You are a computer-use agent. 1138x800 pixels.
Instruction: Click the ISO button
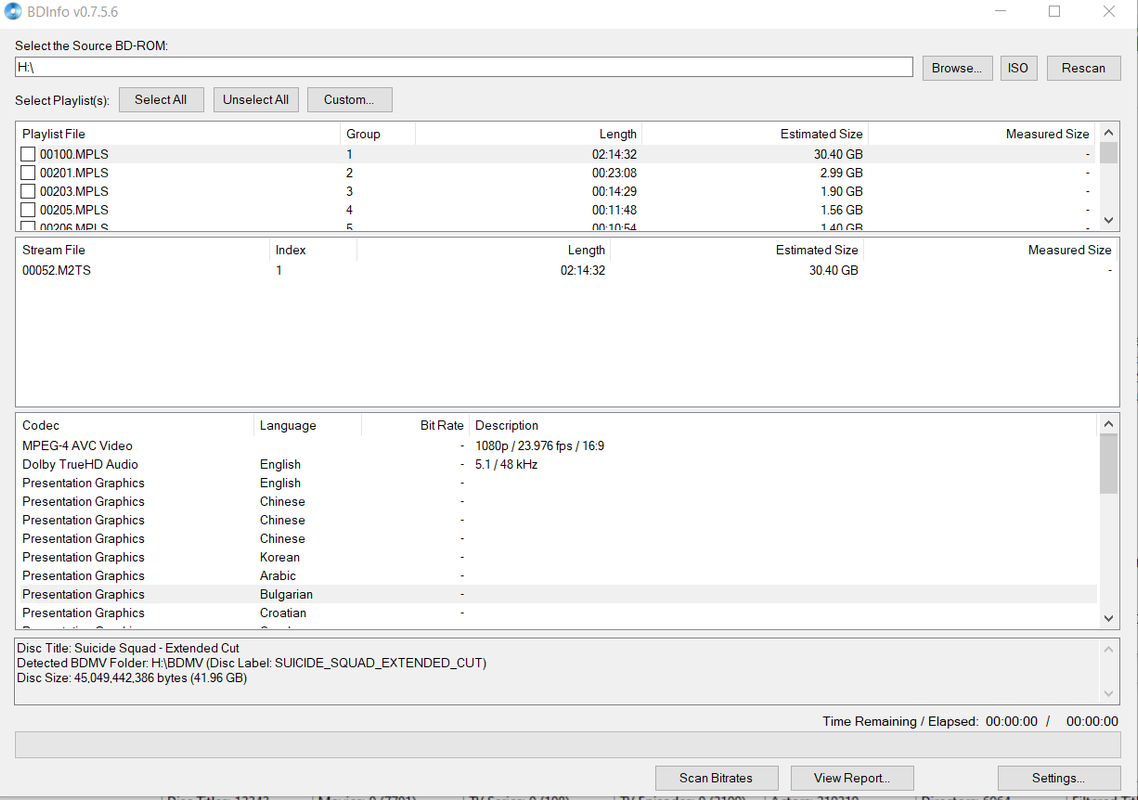[x=1018, y=68]
